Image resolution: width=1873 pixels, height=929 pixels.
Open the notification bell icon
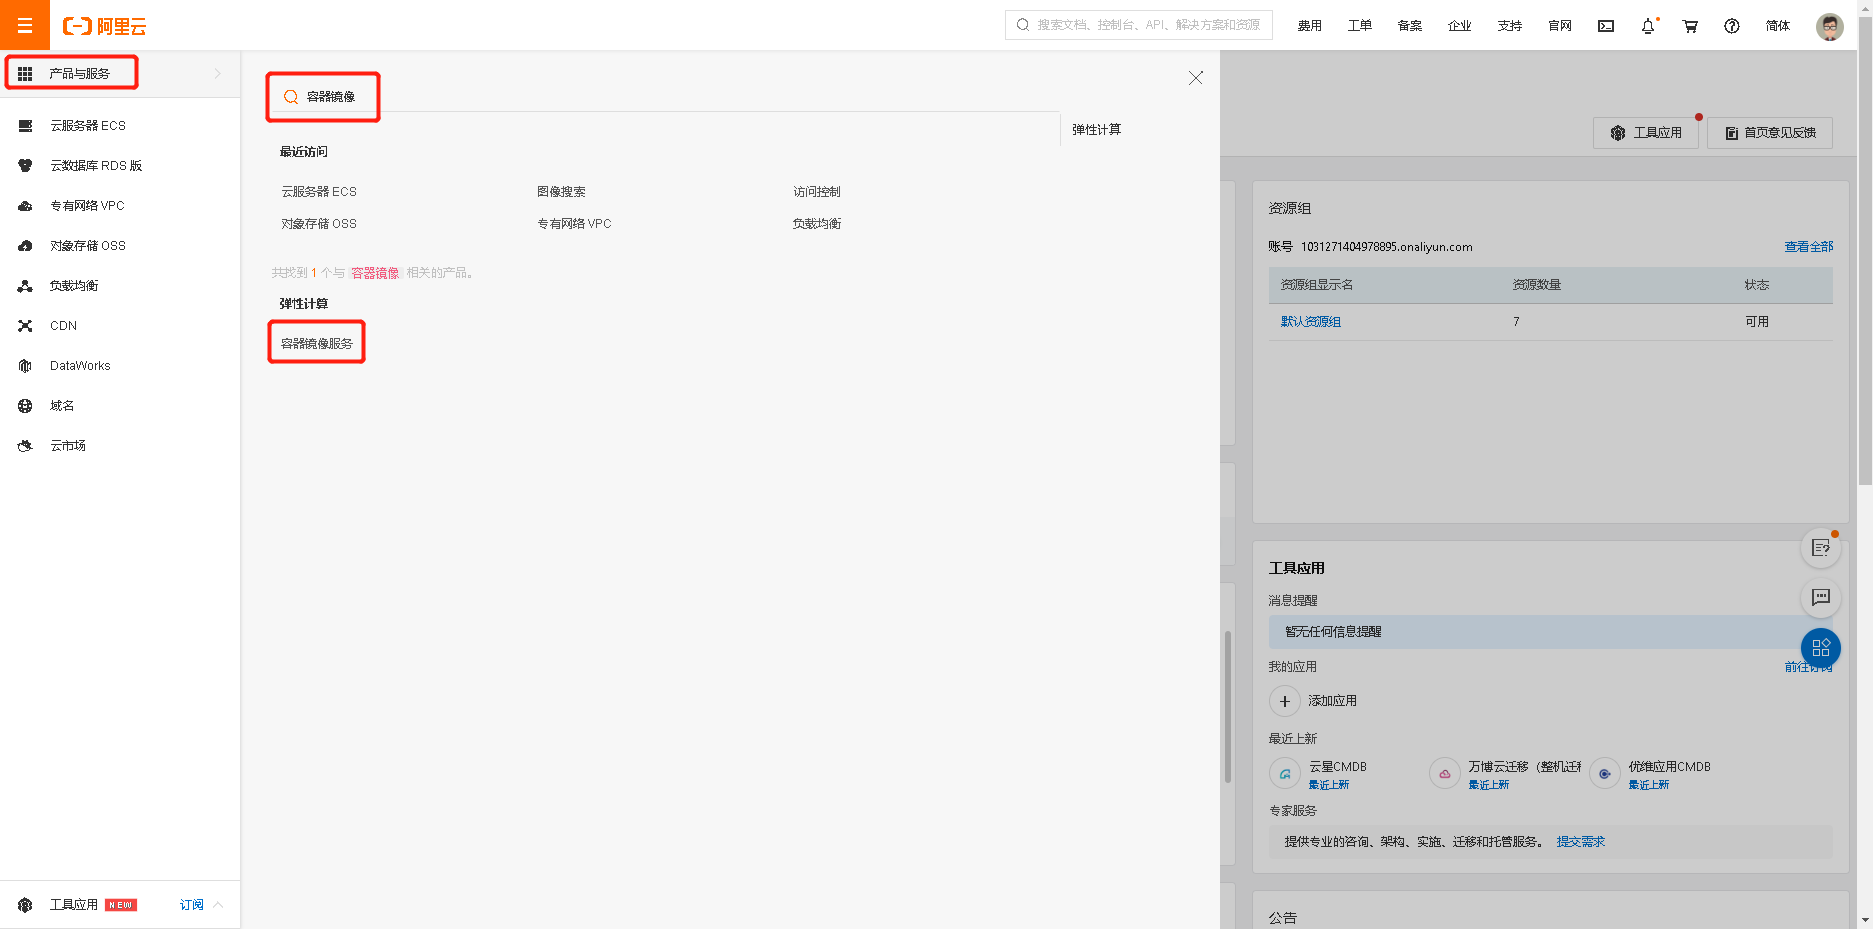pyautogui.click(x=1648, y=26)
